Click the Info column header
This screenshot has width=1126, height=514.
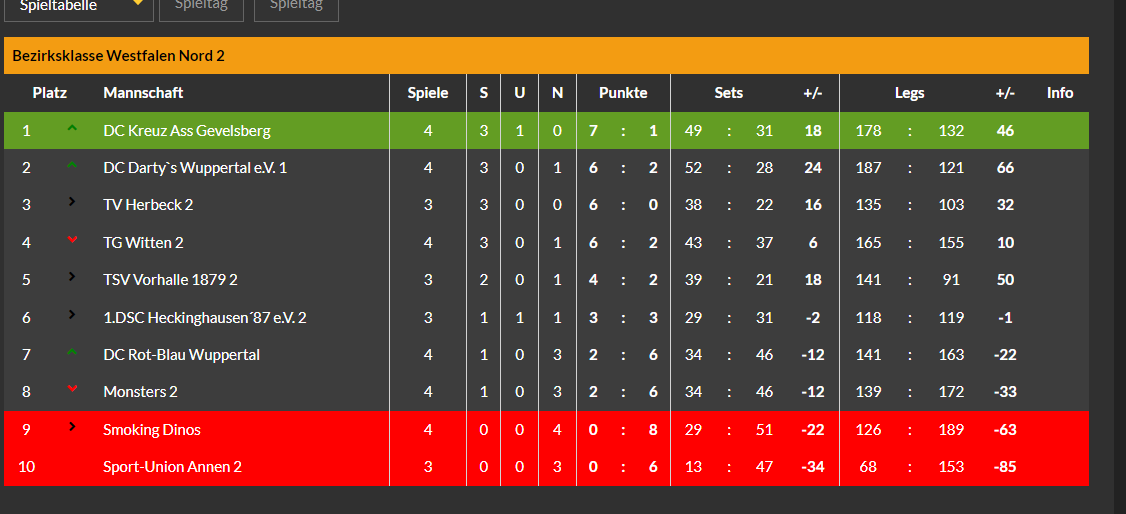tap(1060, 93)
